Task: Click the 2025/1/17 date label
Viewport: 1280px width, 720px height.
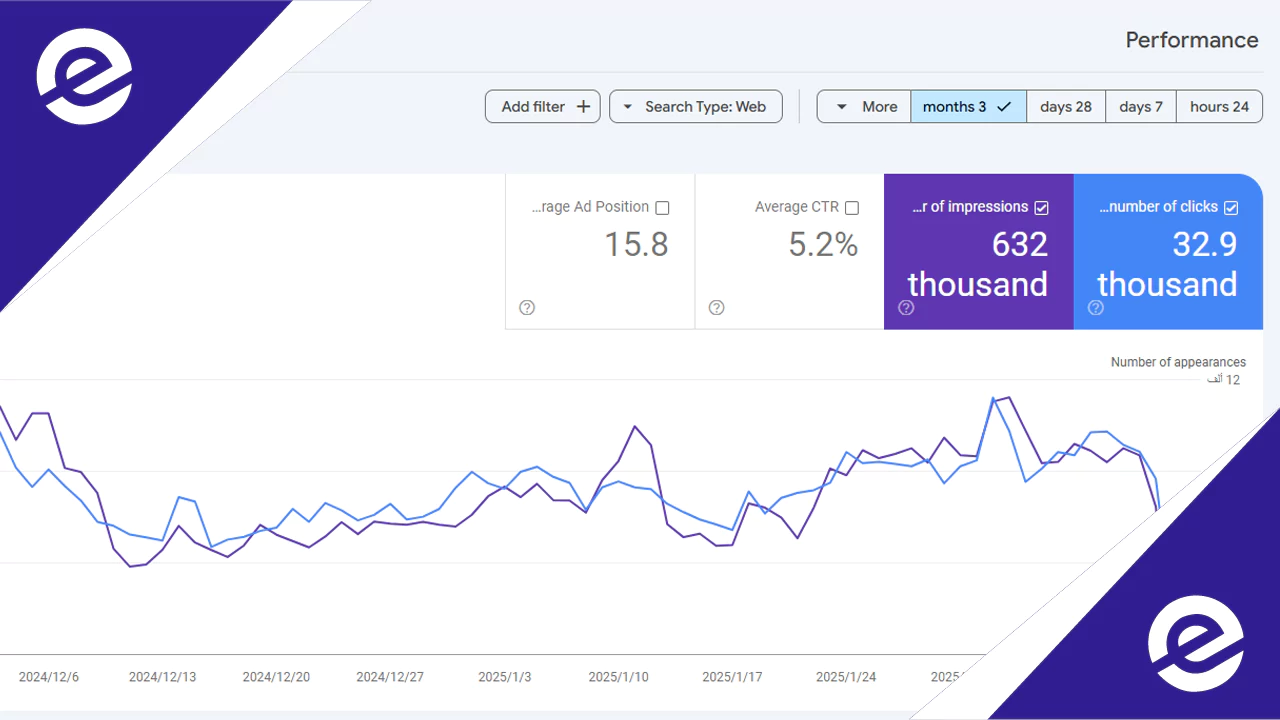Action: (x=732, y=677)
